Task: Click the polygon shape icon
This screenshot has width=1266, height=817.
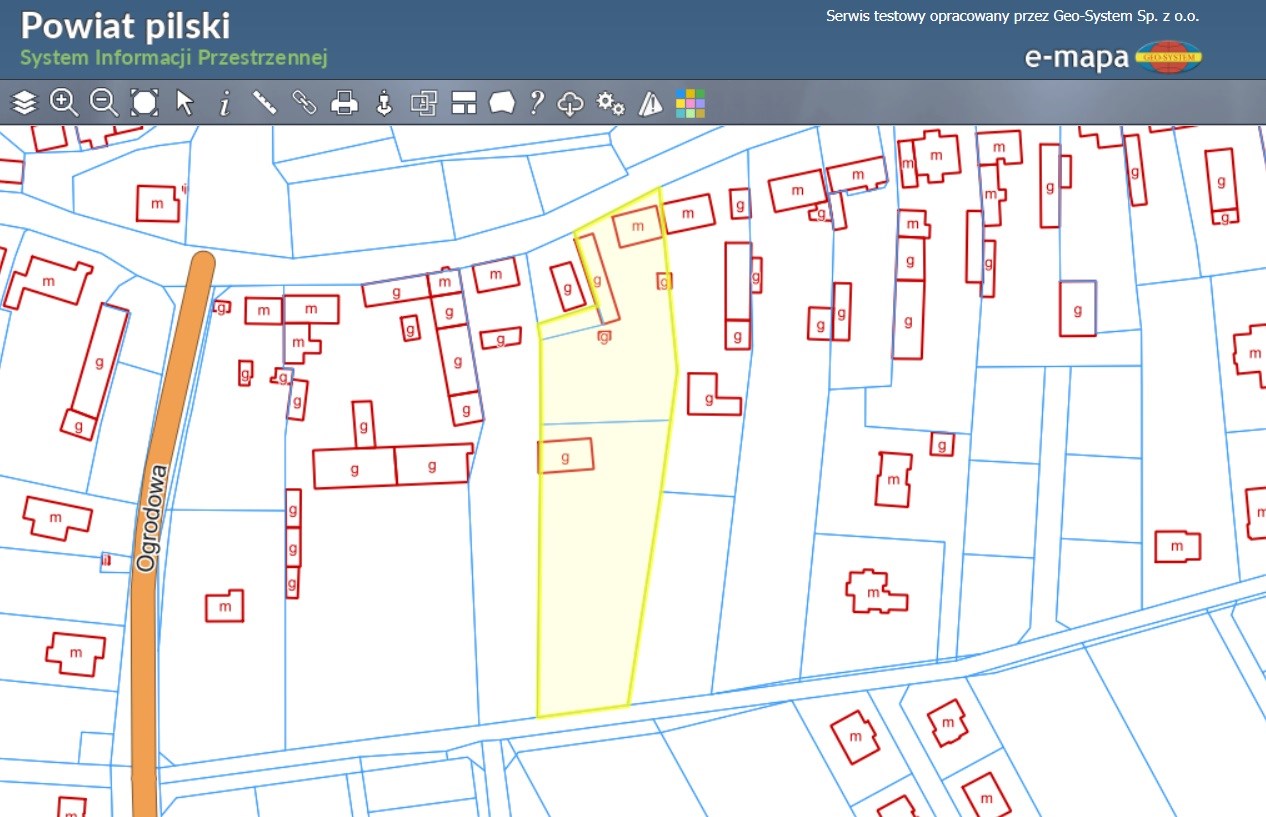Action: [x=501, y=102]
